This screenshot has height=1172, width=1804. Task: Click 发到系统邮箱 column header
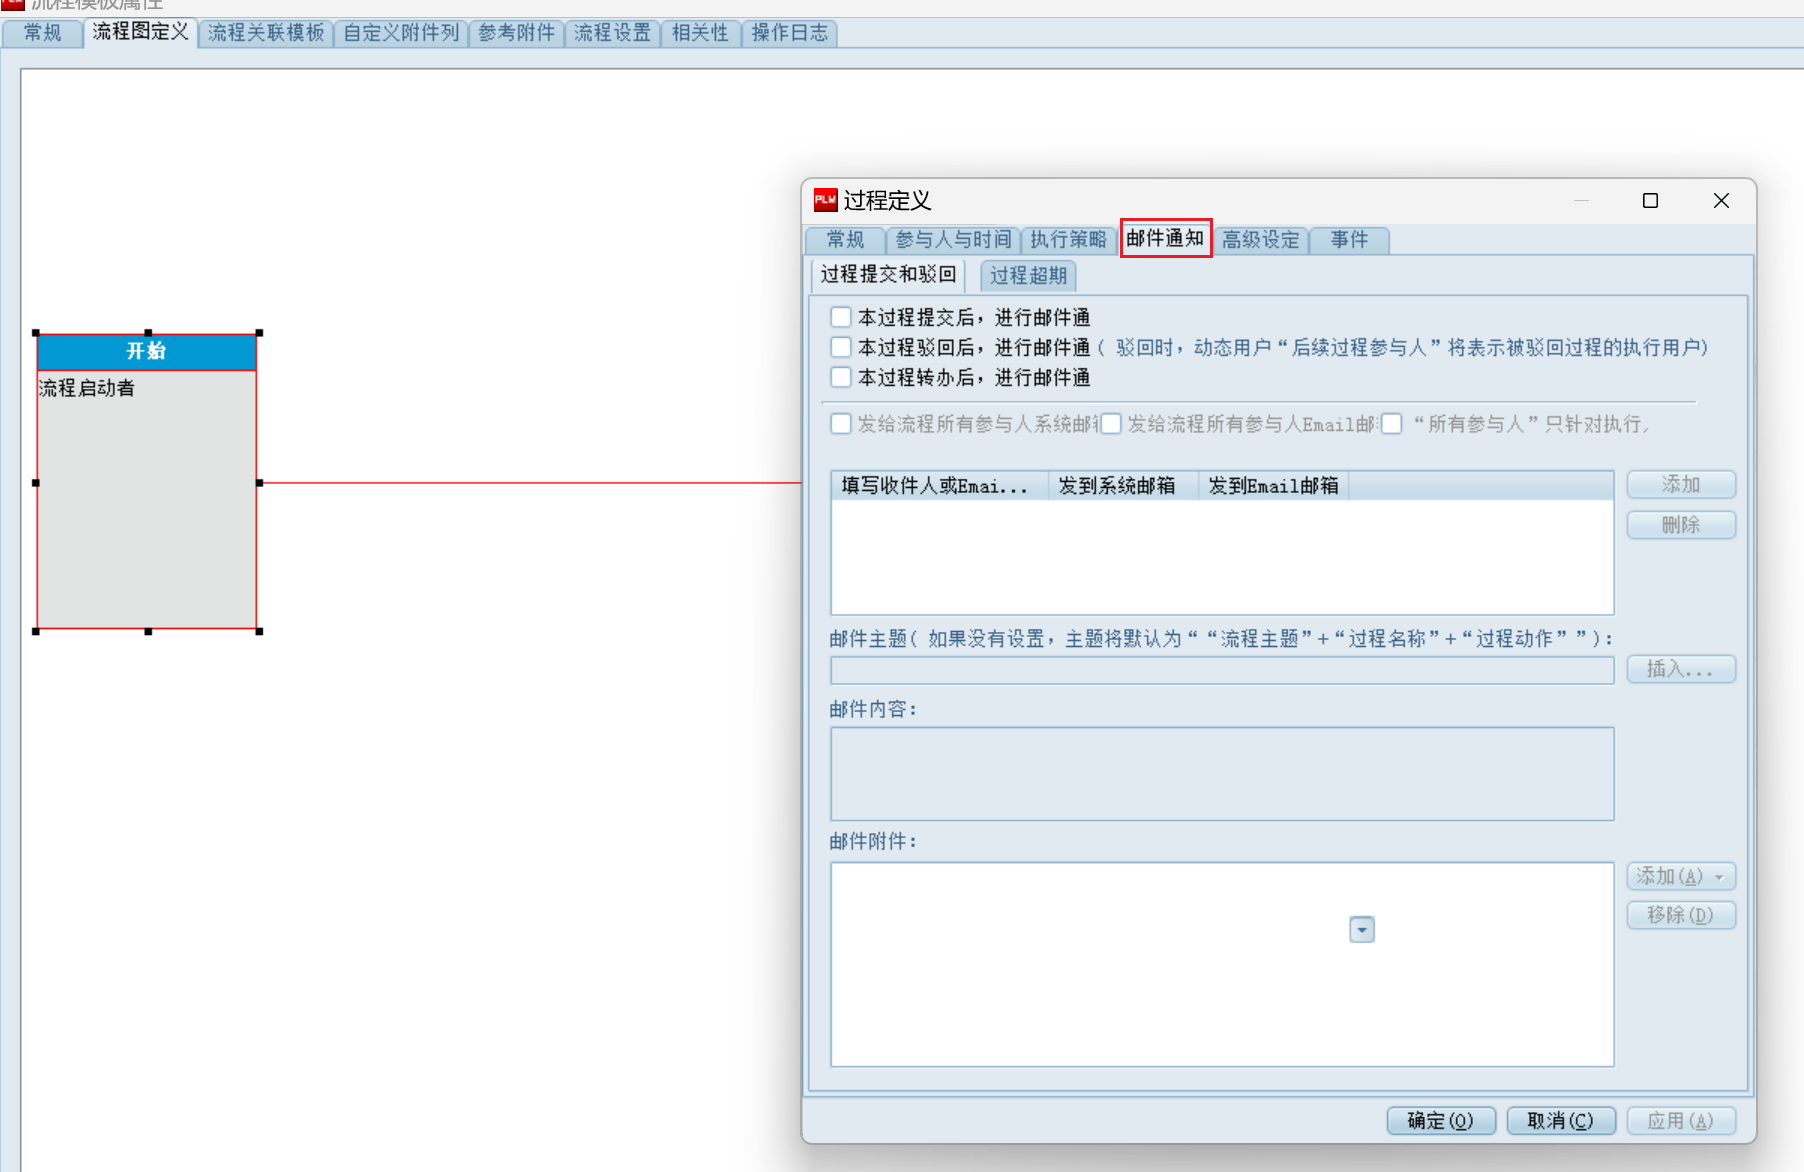pyautogui.click(x=1122, y=486)
